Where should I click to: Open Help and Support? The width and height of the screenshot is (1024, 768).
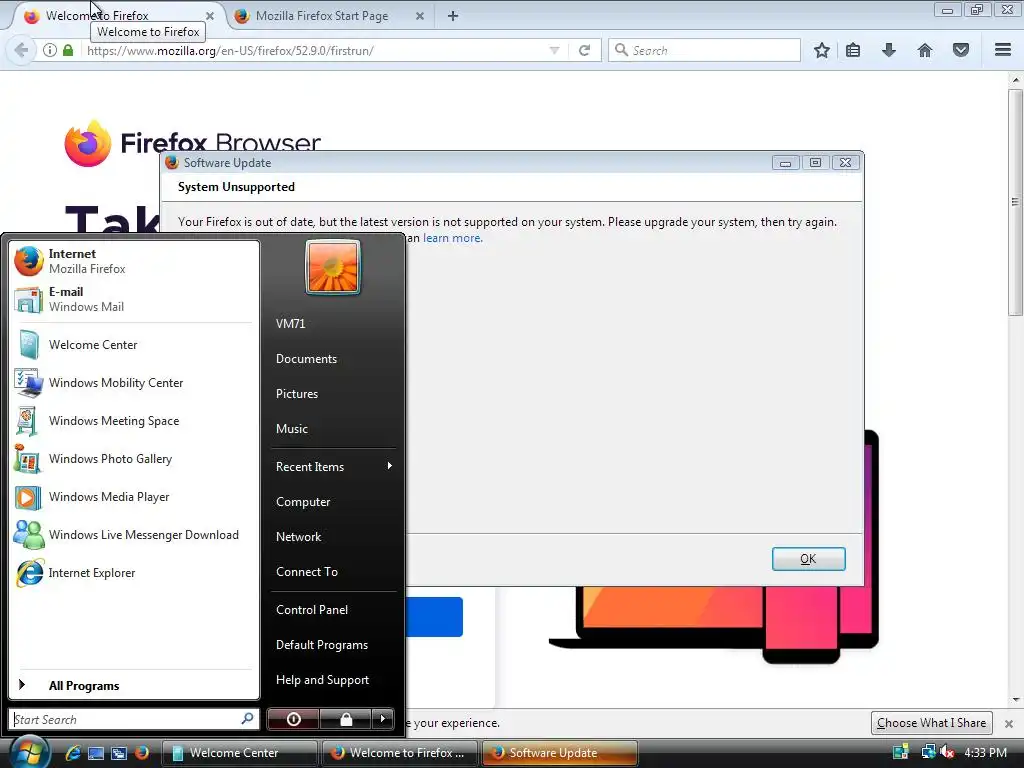(x=333, y=680)
